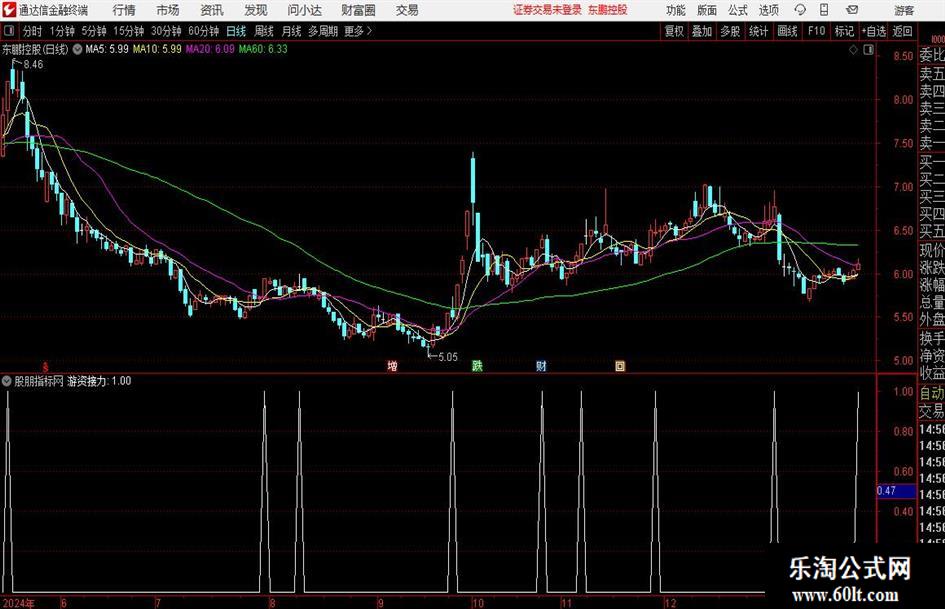Open the 财富圈 menu
Image resolution: width=945 pixels, height=609 pixels.
click(x=358, y=10)
